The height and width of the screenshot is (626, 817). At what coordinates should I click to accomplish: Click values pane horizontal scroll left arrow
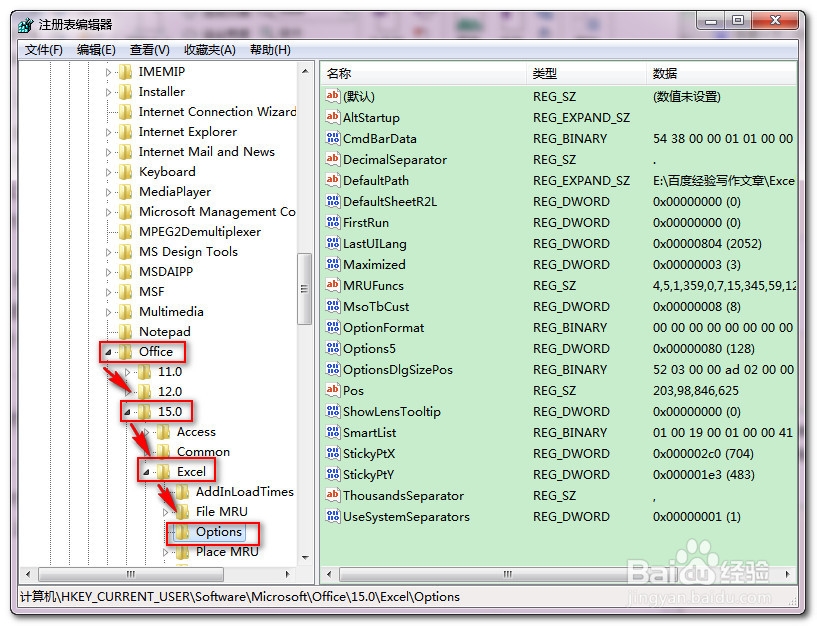coord(328,574)
